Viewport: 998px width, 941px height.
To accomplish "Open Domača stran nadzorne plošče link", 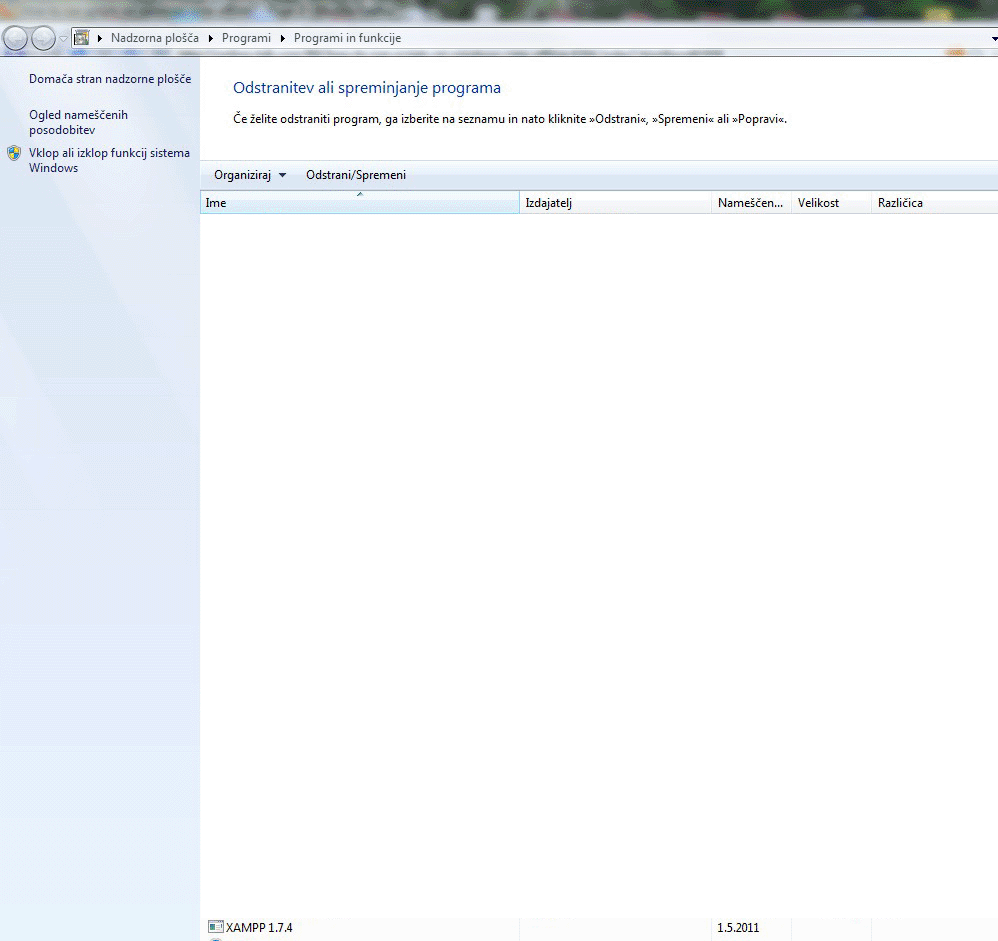I will click(x=110, y=79).
